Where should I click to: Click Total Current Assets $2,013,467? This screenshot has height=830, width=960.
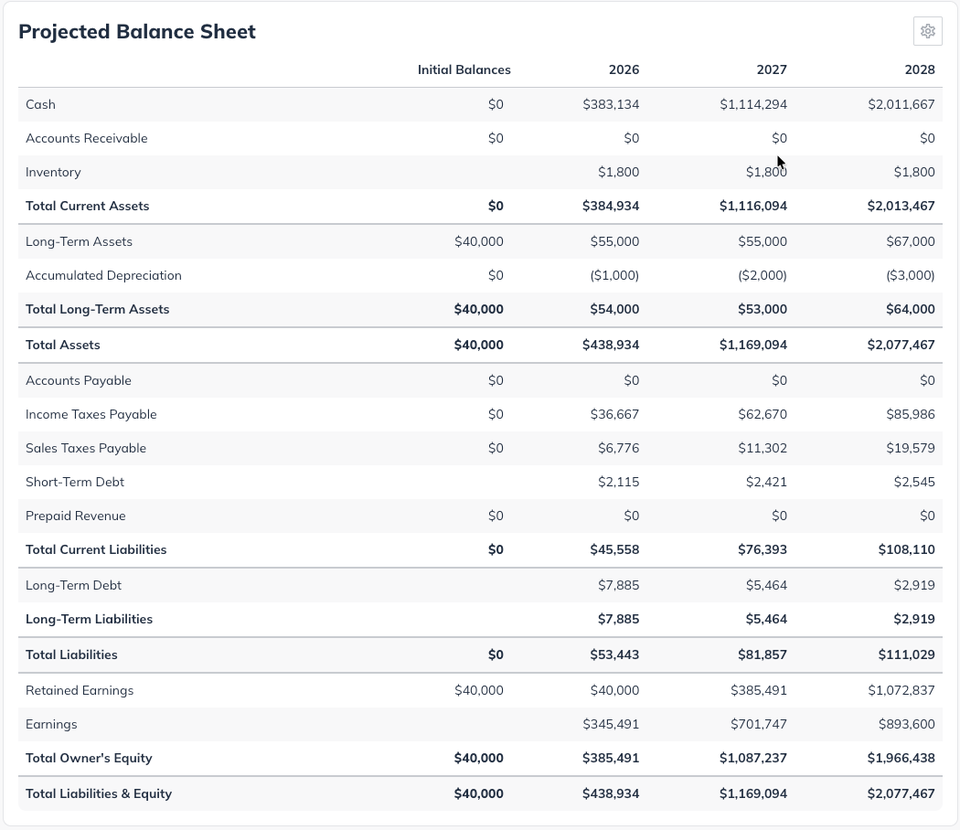coord(901,206)
